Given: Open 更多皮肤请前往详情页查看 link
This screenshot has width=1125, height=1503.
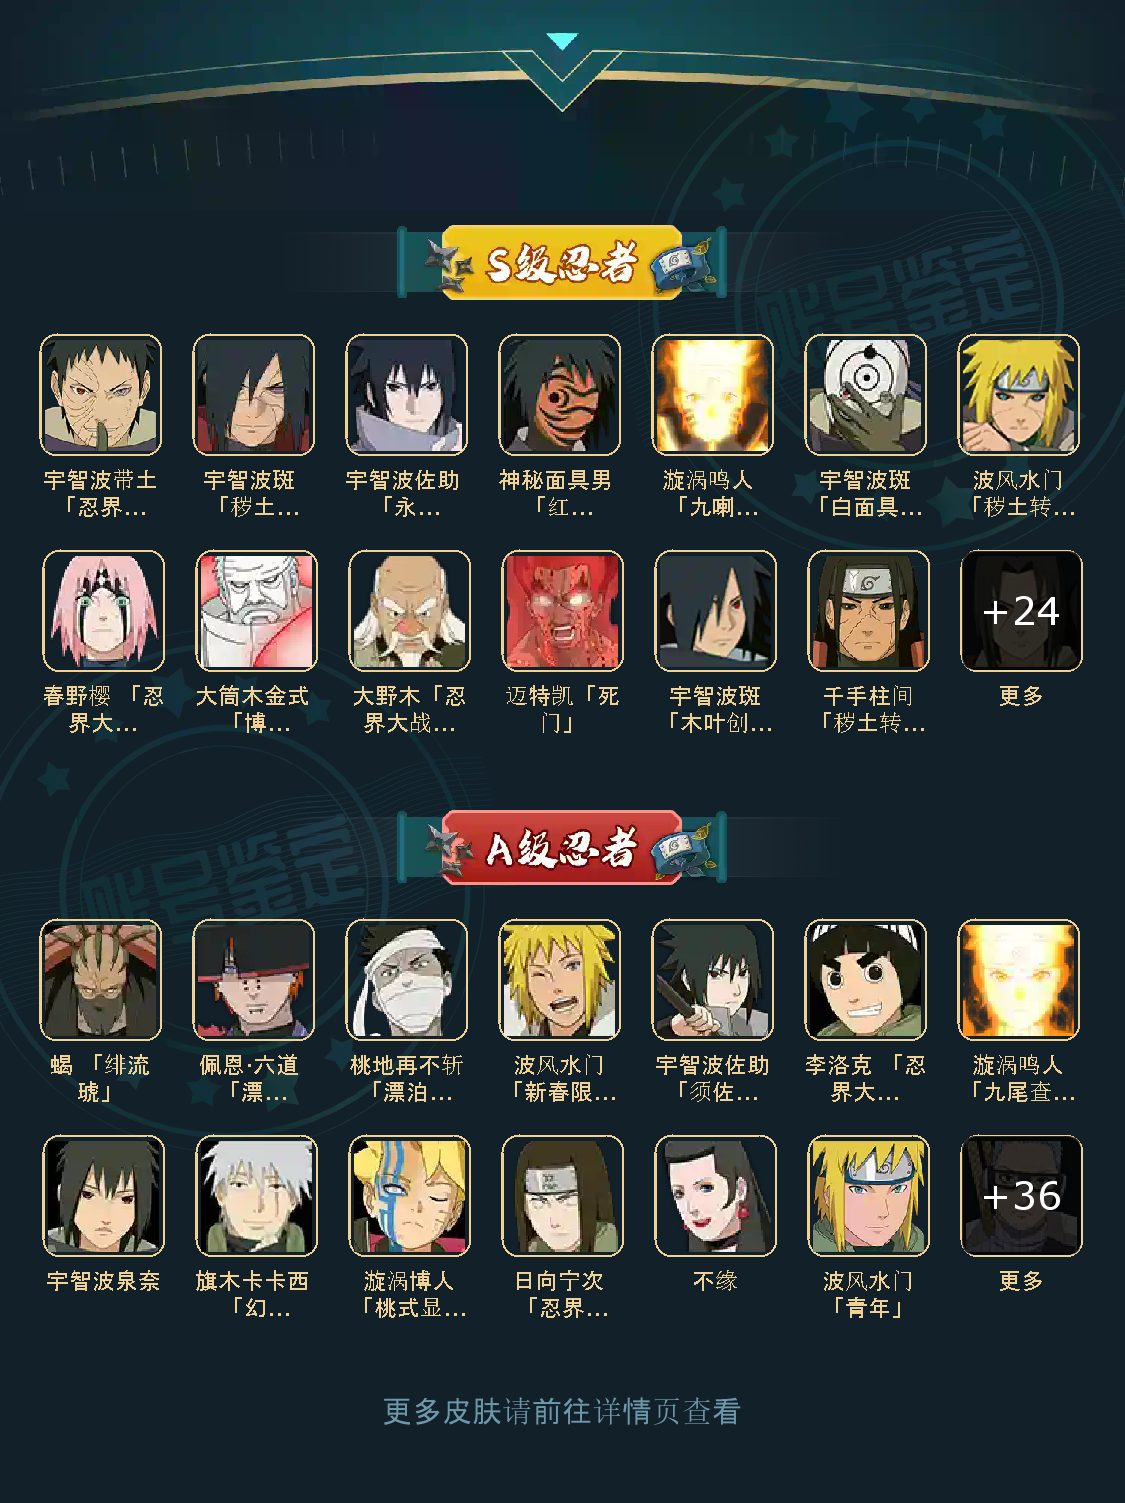Looking at the screenshot, I should (x=562, y=1411).
